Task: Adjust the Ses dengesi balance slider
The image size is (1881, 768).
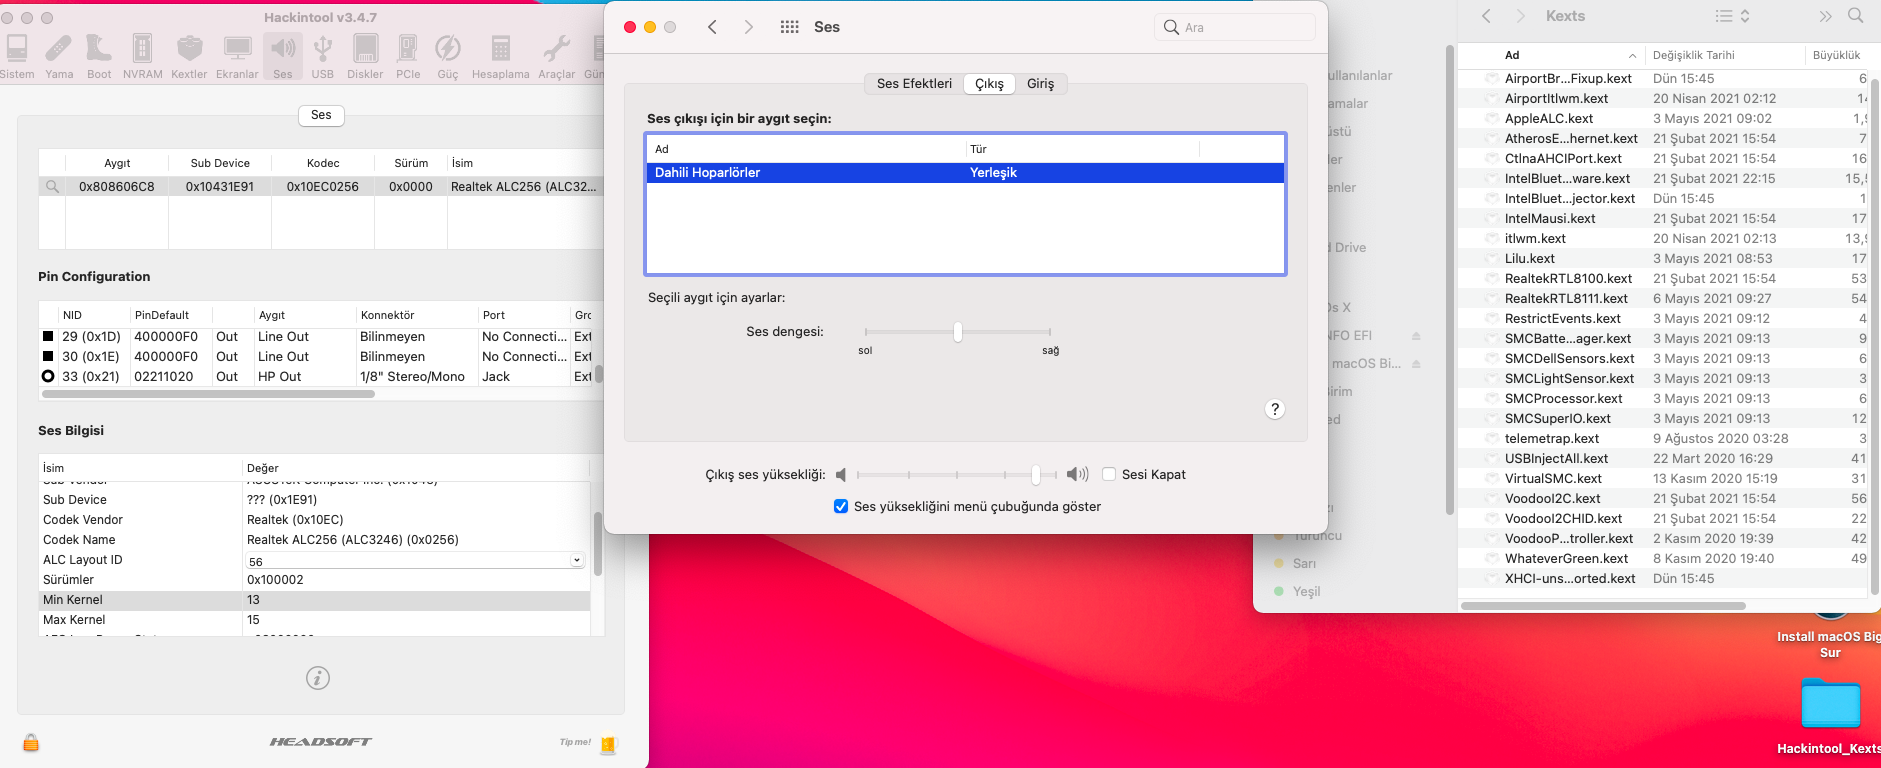Action: click(958, 332)
